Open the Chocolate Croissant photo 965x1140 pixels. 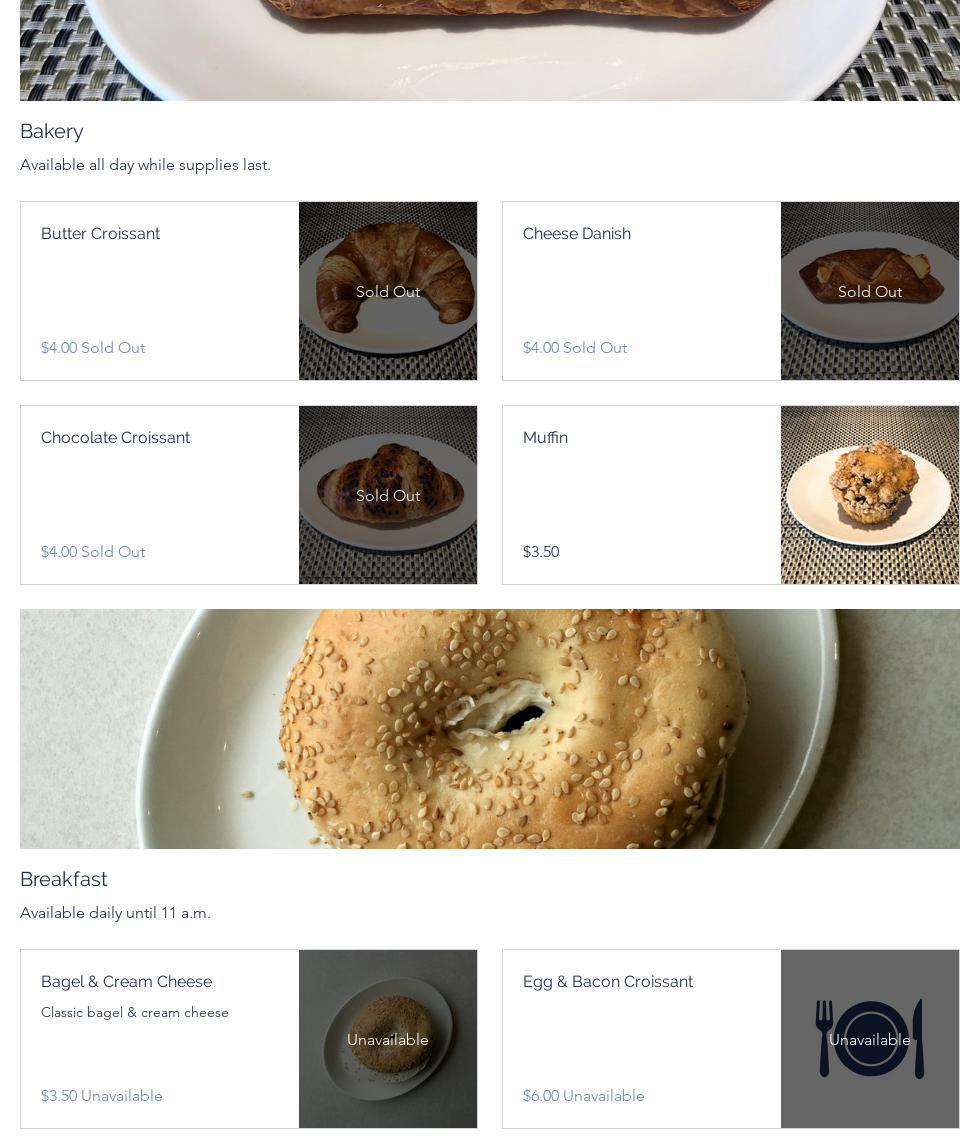pos(388,495)
